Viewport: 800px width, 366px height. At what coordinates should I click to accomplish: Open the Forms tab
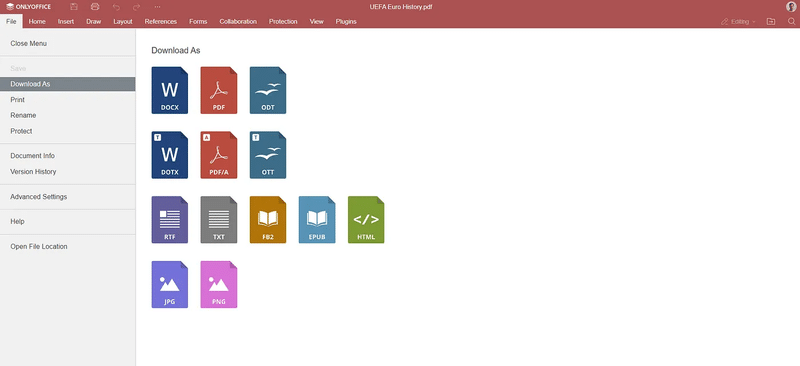198,21
